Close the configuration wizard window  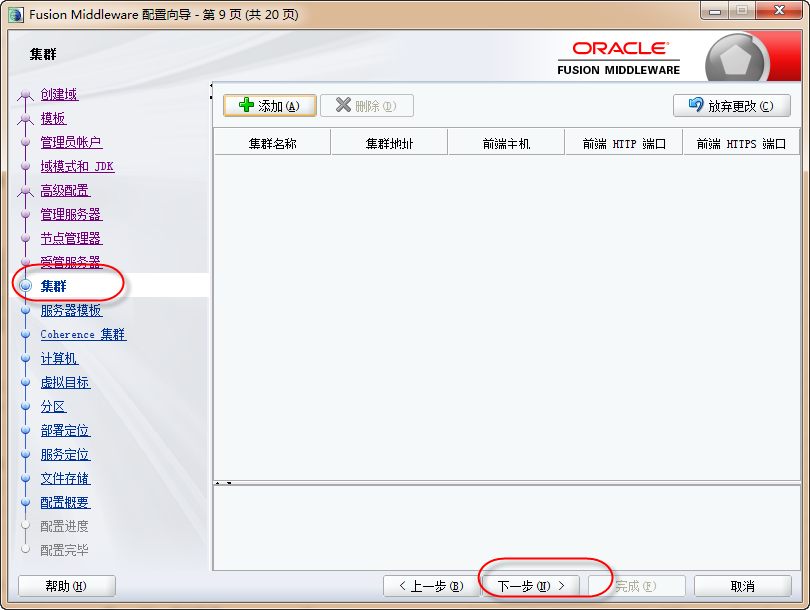[x=778, y=11]
